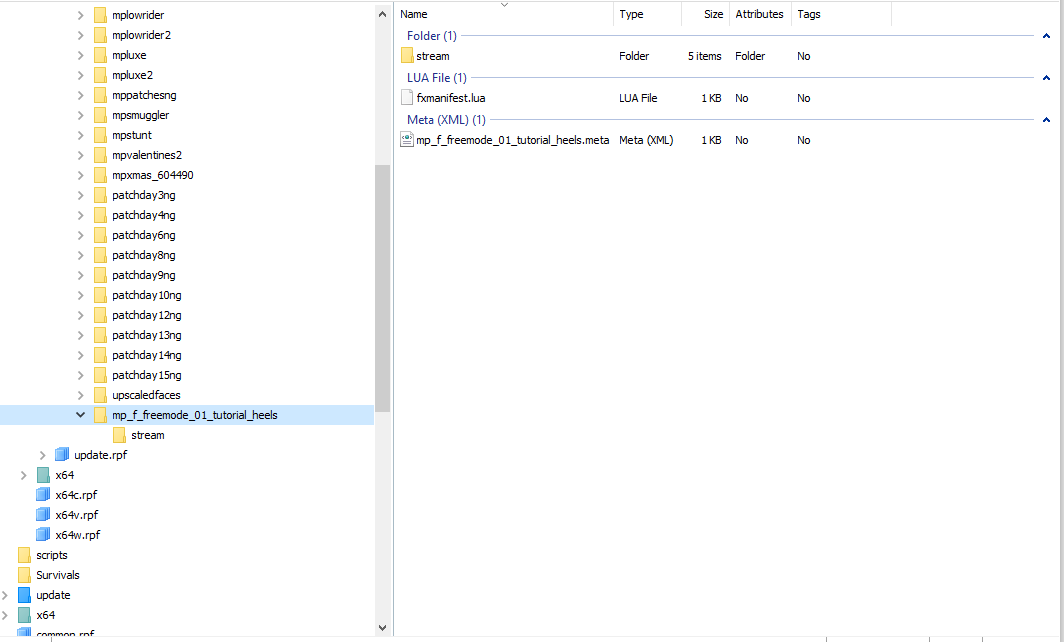1064x642 pixels.
Task: Select the Meta (XML) (1) group heading
Action: pyautogui.click(x=446, y=120)
